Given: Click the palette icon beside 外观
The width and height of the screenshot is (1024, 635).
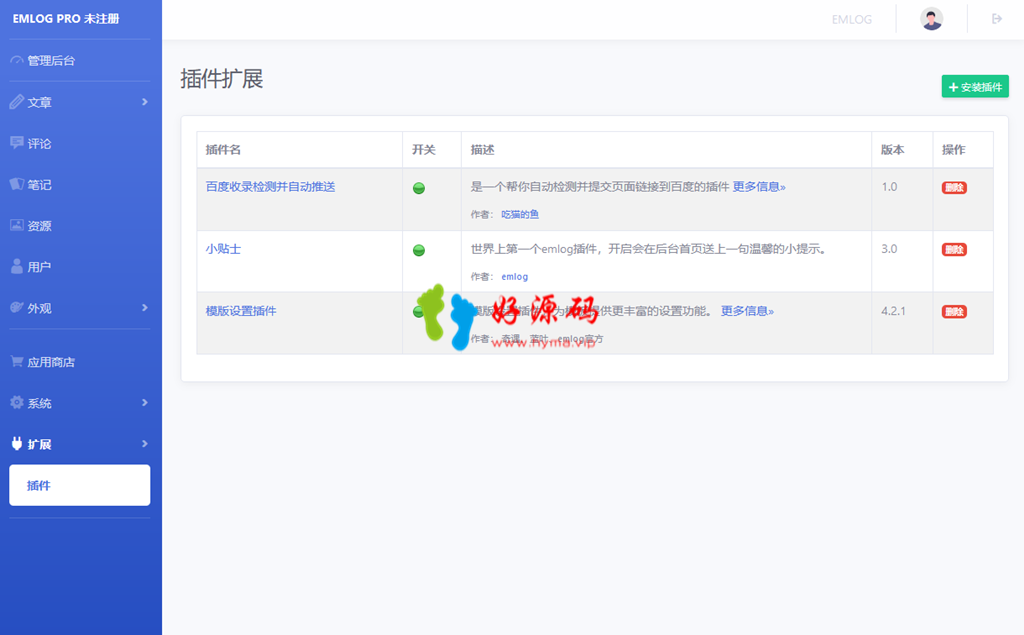Looking at the screenshot, I should 16,308.
